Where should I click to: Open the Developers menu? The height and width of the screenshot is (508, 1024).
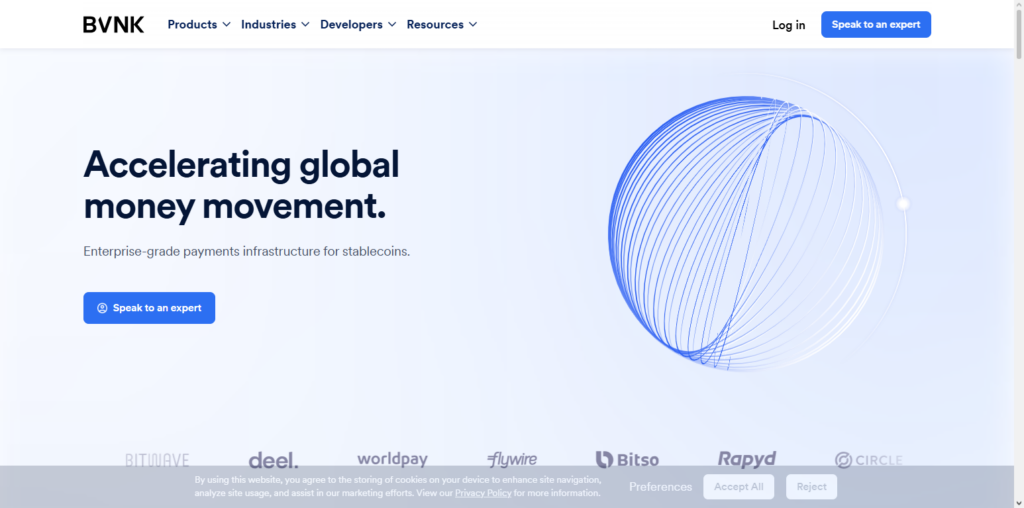(358, 24)
